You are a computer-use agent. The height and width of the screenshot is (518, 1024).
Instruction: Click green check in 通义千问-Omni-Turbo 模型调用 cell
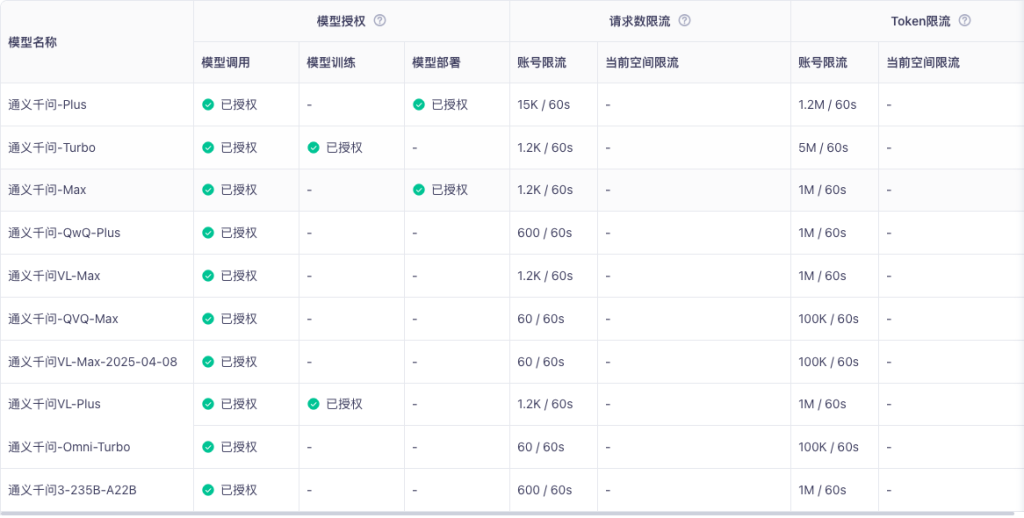click(208, 447)
